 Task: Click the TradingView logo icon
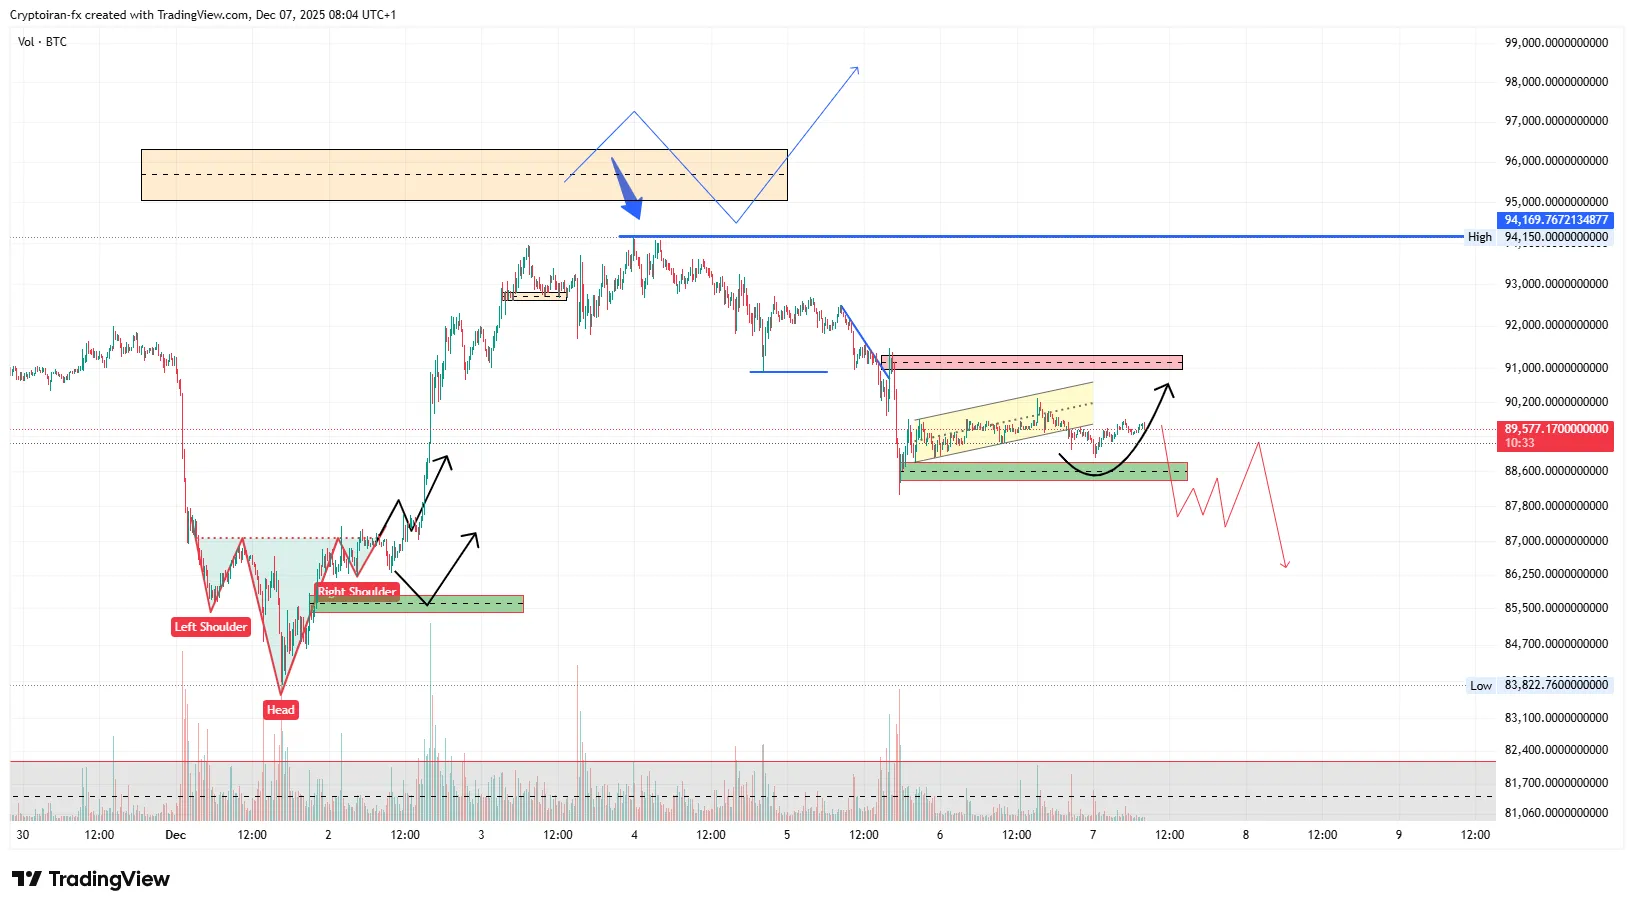point(27,879)
